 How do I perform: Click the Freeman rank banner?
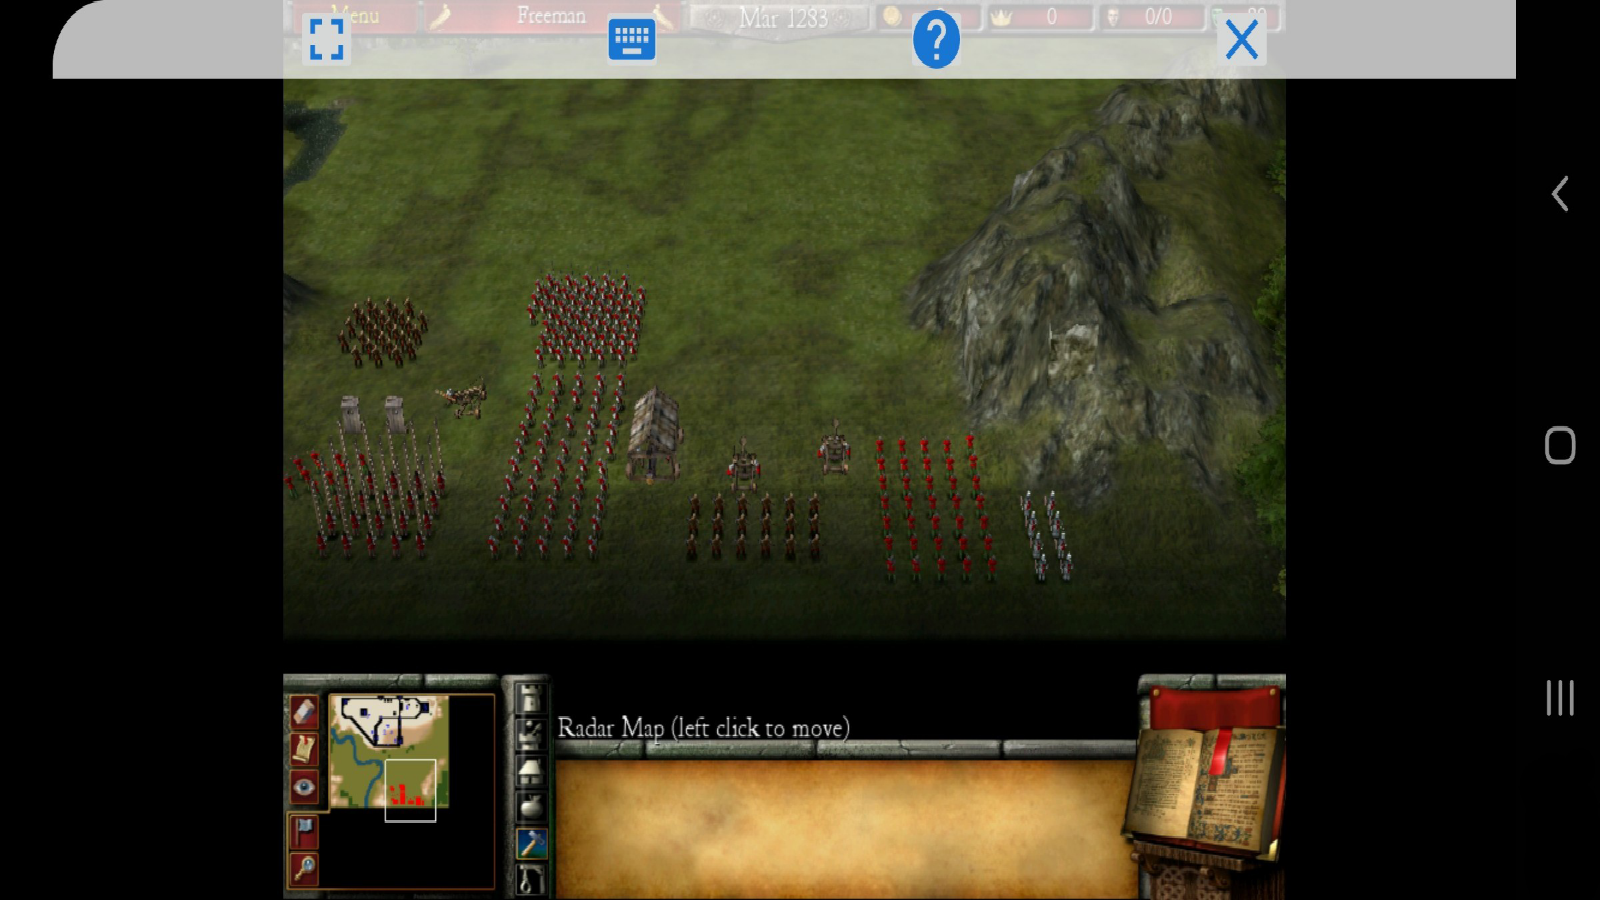[x=551, y=16]
